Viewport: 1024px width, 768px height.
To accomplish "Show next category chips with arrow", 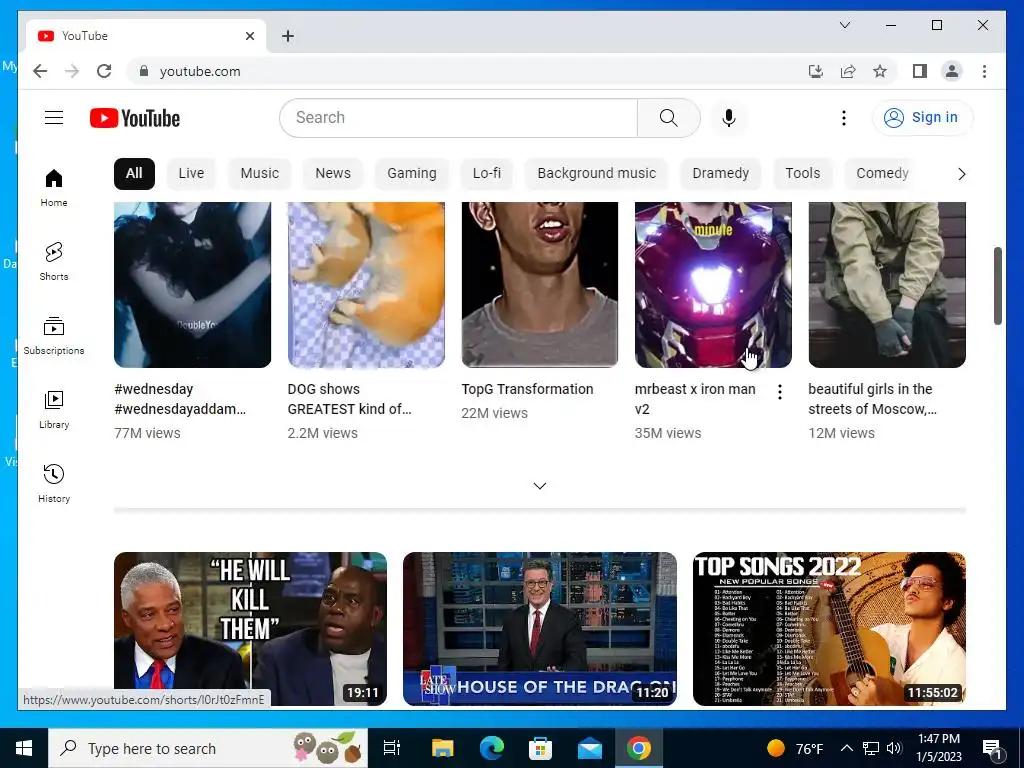I will pyautogui.click(x=961, y=174).
